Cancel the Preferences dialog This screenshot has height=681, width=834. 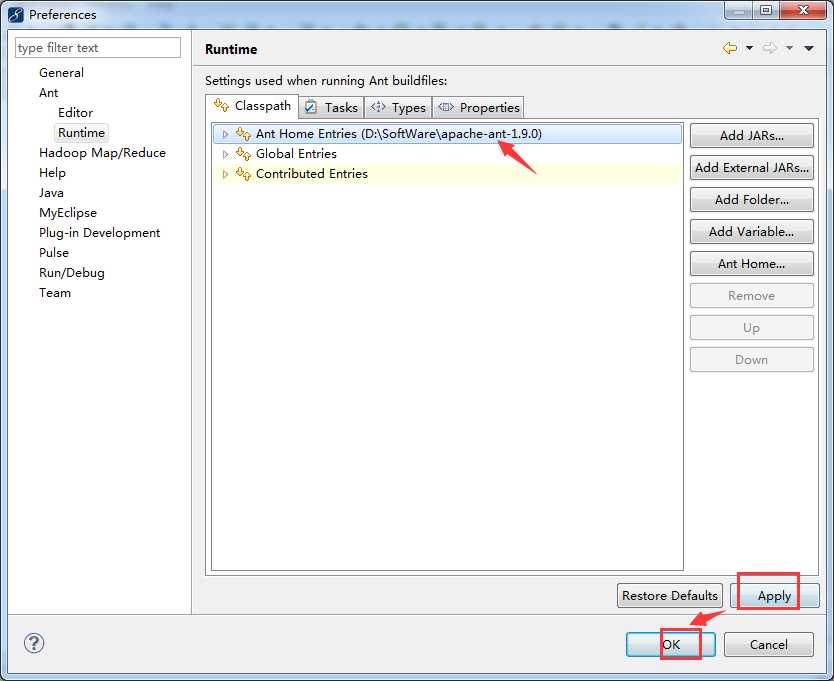click(x=769, y=644)
